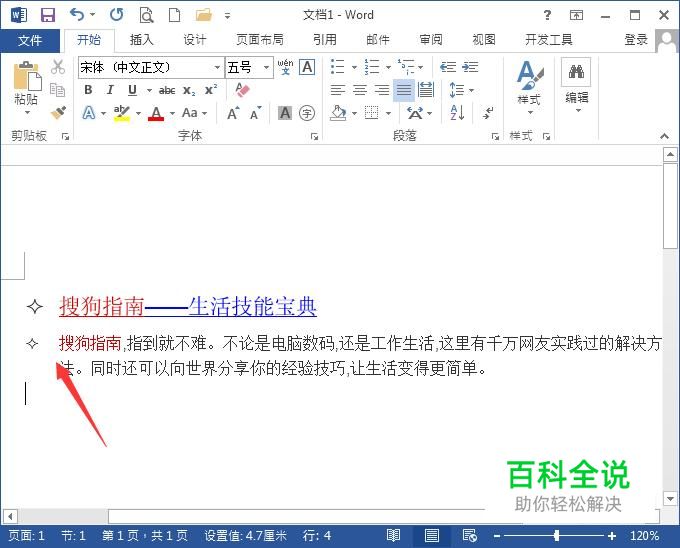
Task: Clear all formatting eraser icon
Action: point(242,90)
